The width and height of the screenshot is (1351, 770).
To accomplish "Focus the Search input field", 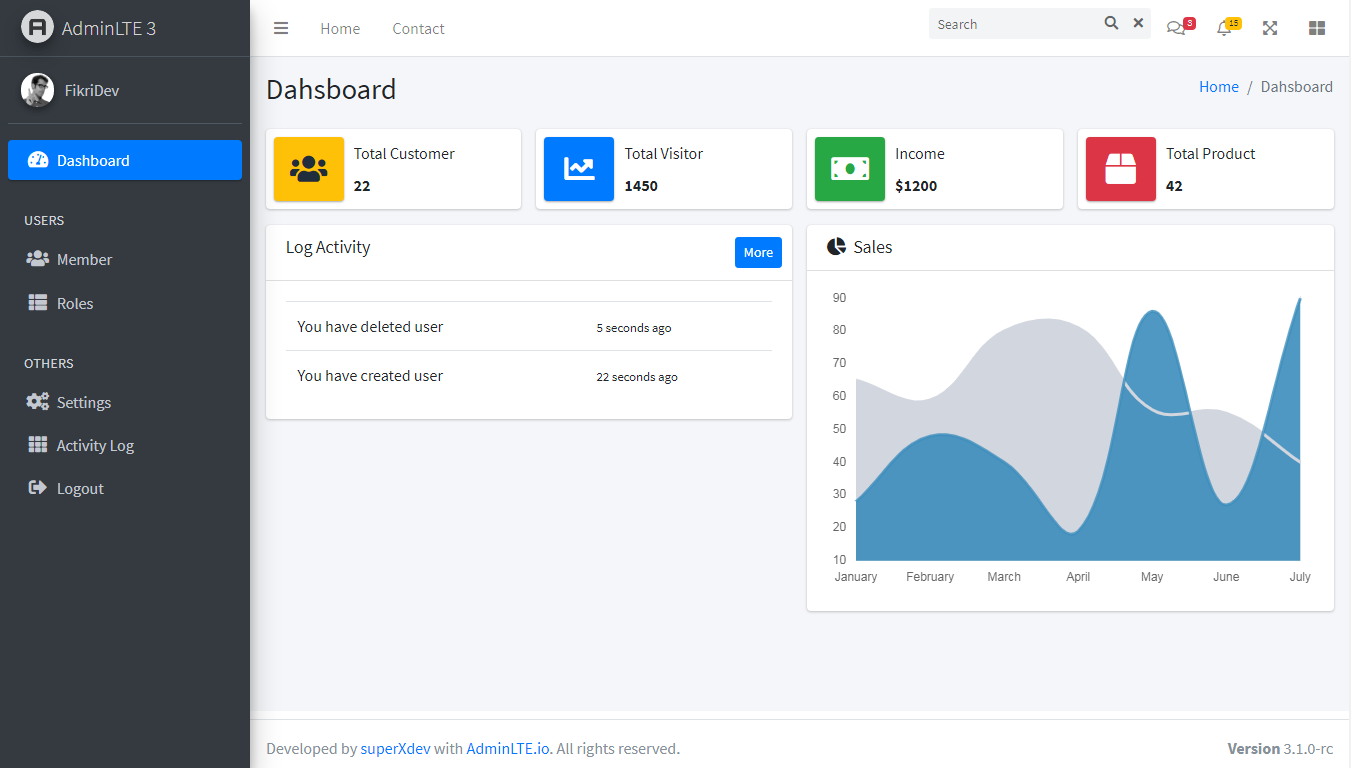I will click(1013, 24).
